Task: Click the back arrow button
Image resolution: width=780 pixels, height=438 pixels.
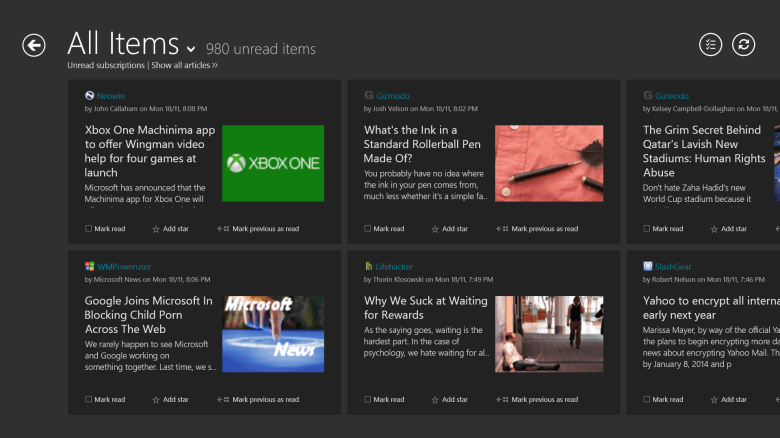Action: point(34,45)
